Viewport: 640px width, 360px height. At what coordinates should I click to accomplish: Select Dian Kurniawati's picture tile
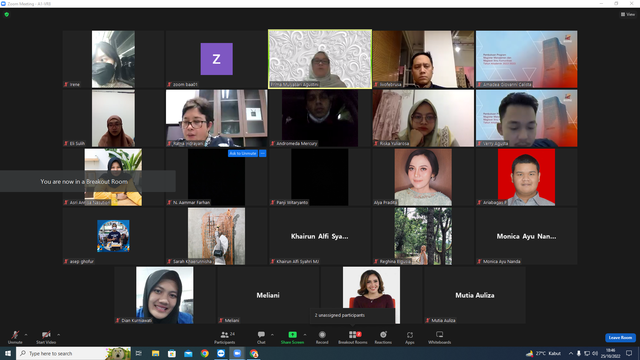tap(165, 295)
